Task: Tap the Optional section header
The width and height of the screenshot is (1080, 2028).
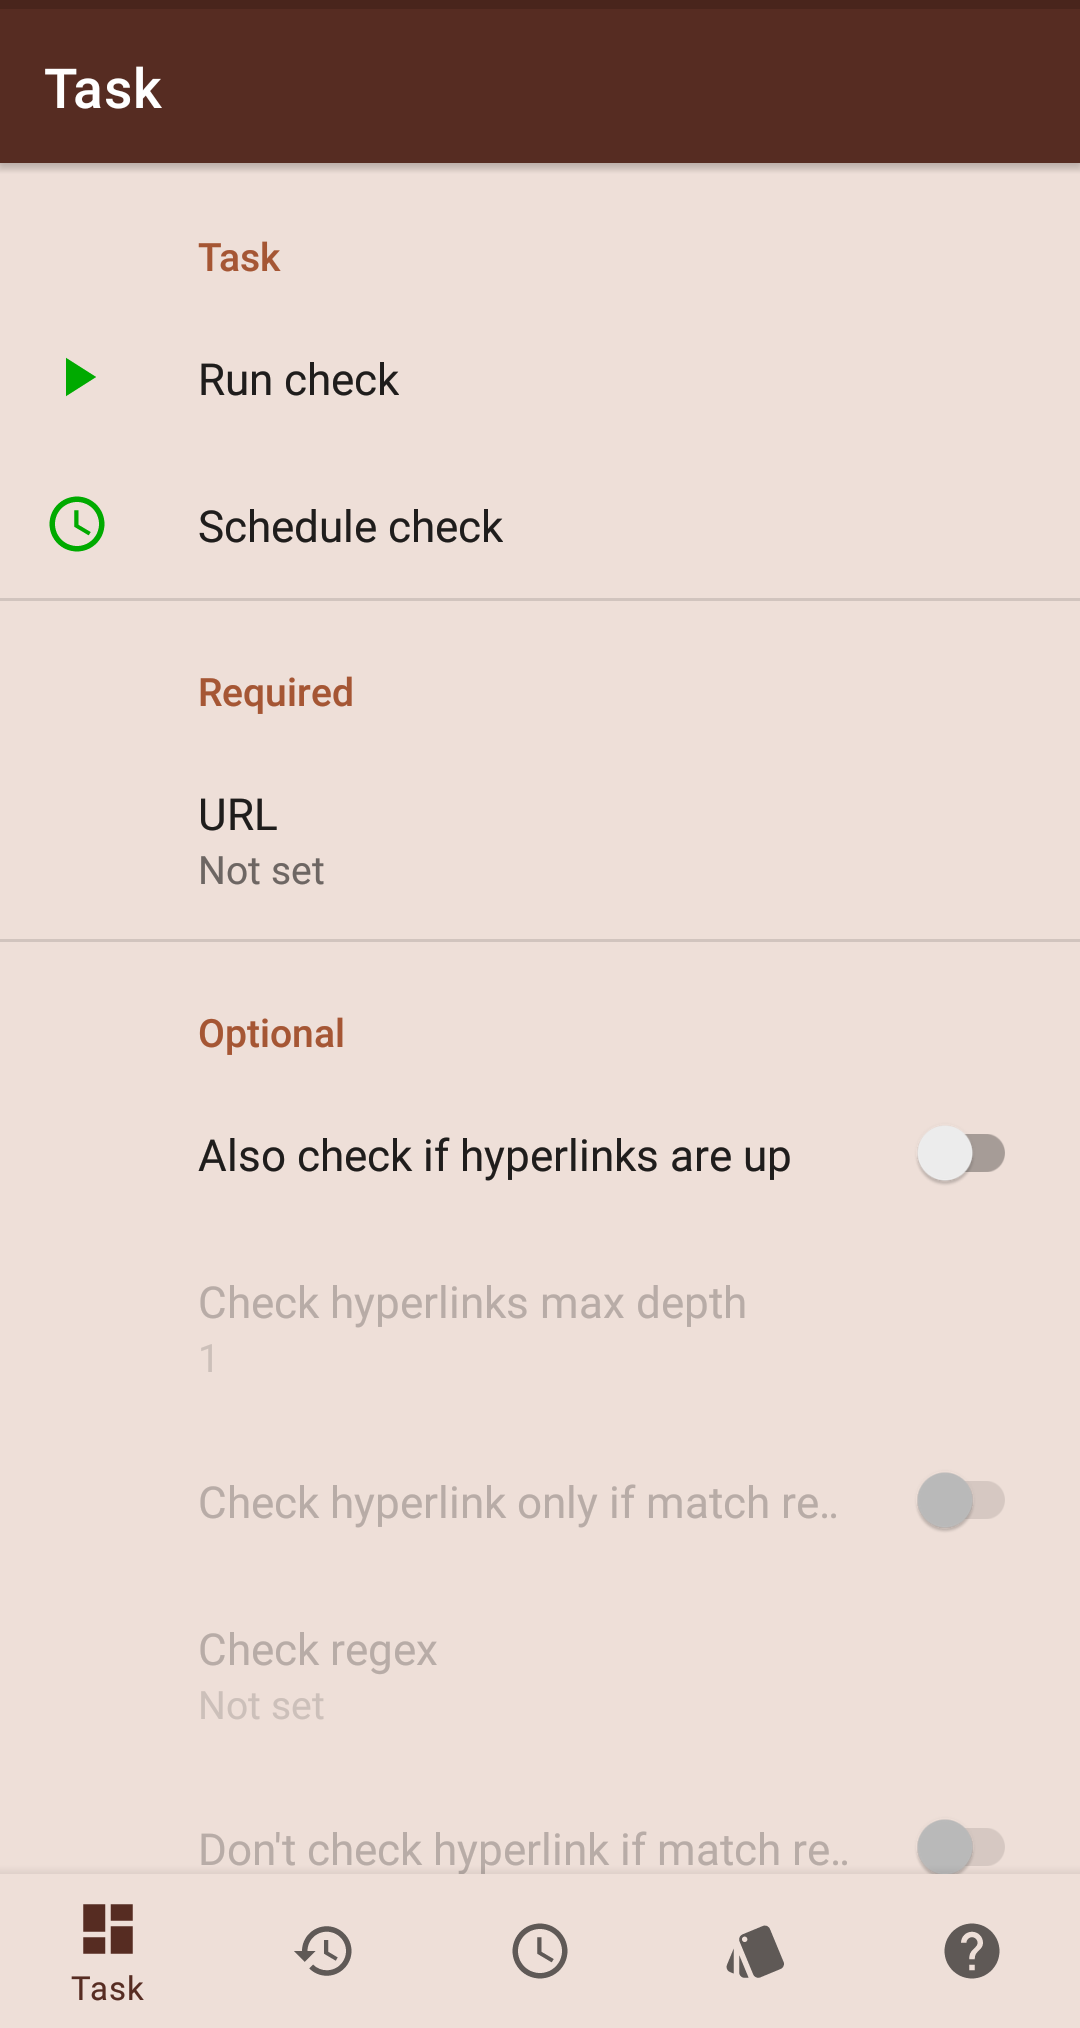Action: 271,1034
